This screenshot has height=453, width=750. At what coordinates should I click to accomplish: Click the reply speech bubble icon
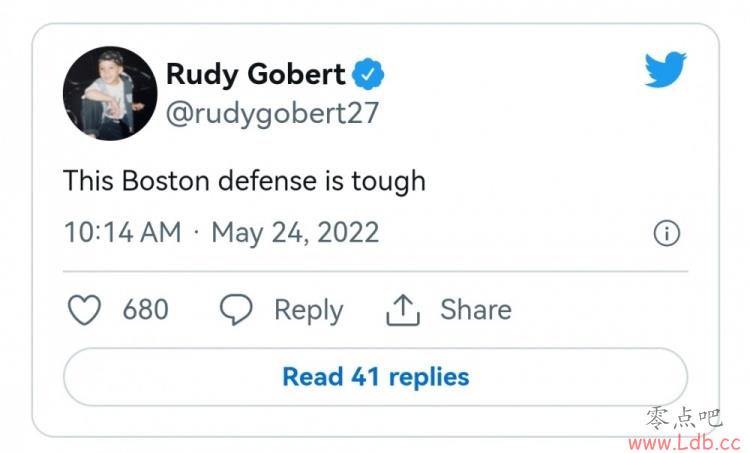(236, 309)
